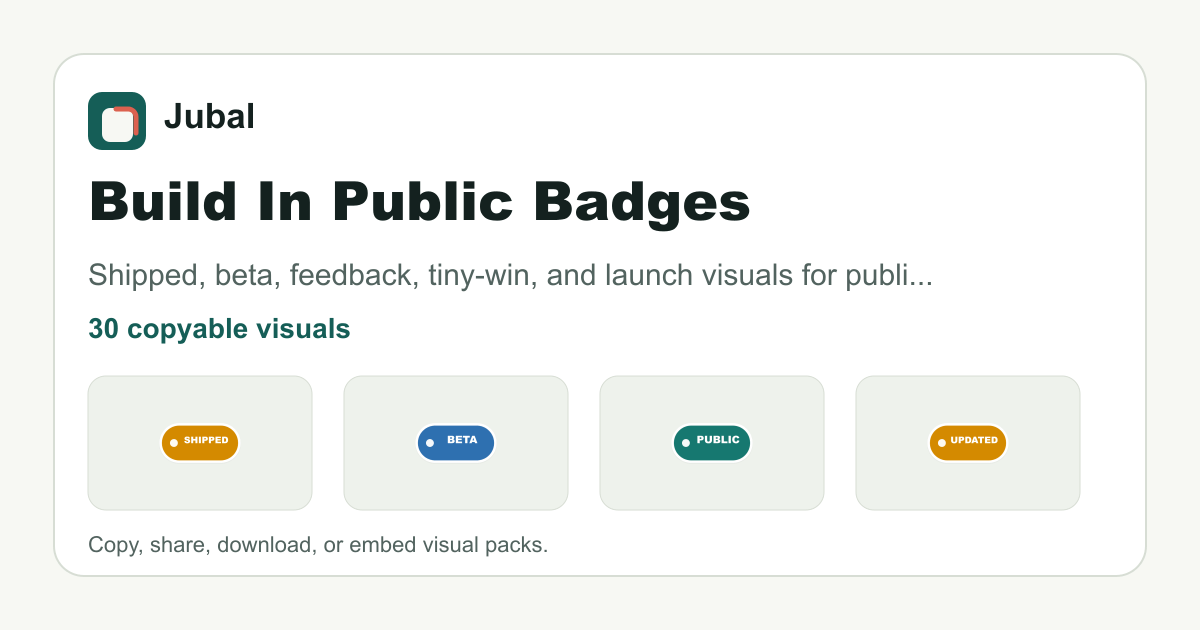Click the description starting with Shipped, beta, feedback
The image size is (1200, 630).
(511, 276)
